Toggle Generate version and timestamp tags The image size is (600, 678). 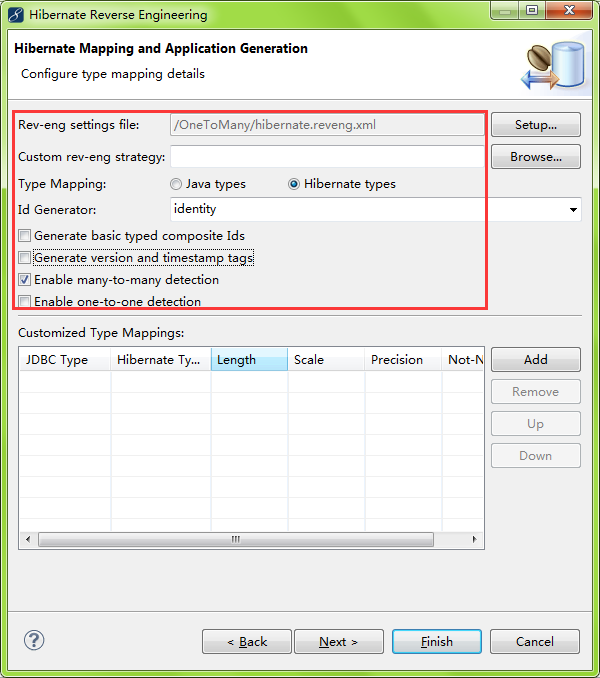click(x=25, y=258)
